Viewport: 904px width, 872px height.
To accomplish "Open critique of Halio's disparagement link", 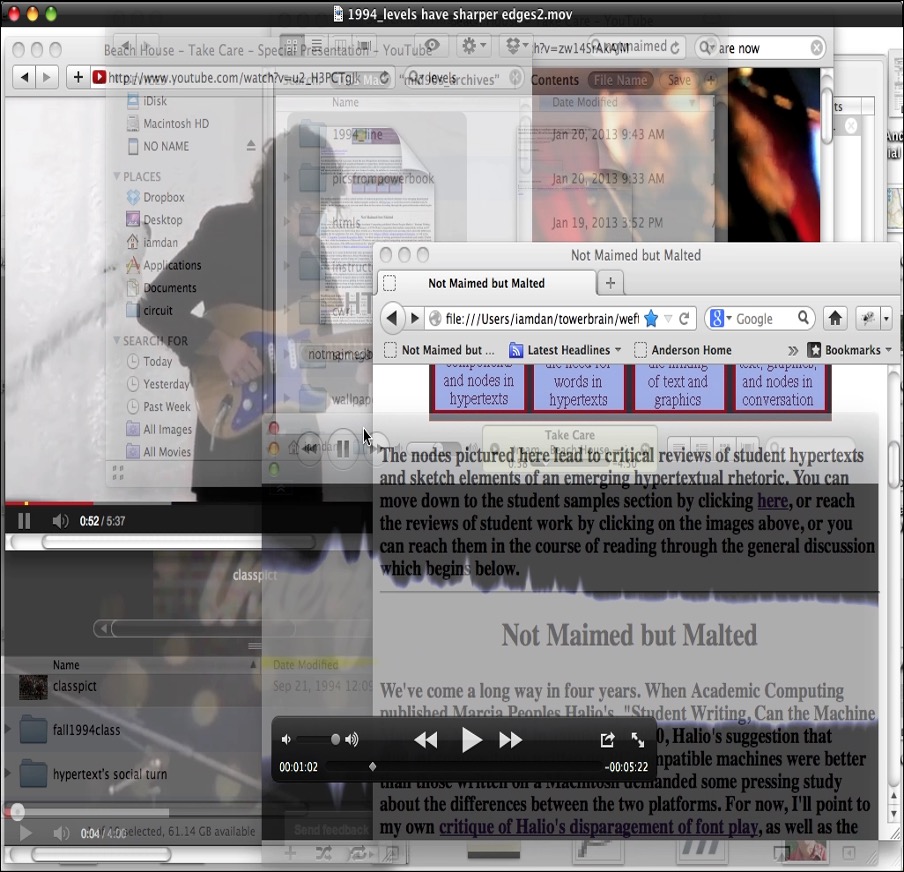I will (598, 827).
